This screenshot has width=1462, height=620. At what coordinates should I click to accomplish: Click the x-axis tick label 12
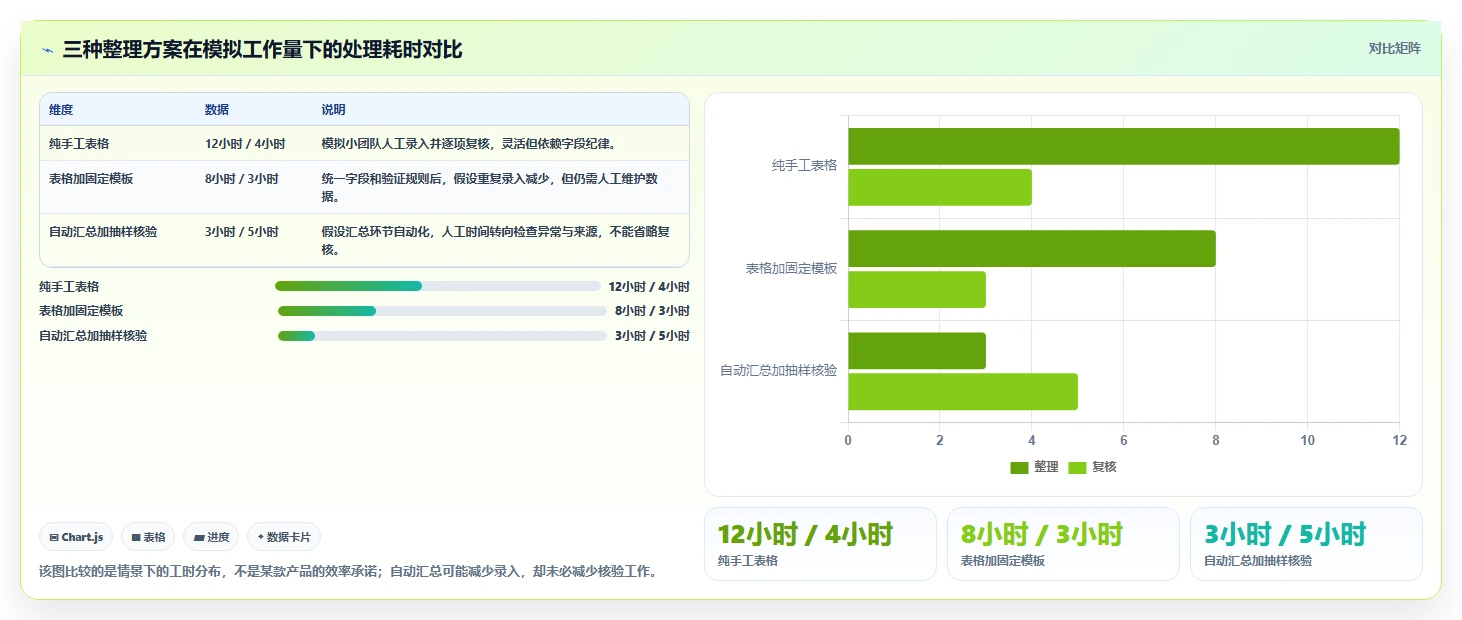click(1399, 441)
